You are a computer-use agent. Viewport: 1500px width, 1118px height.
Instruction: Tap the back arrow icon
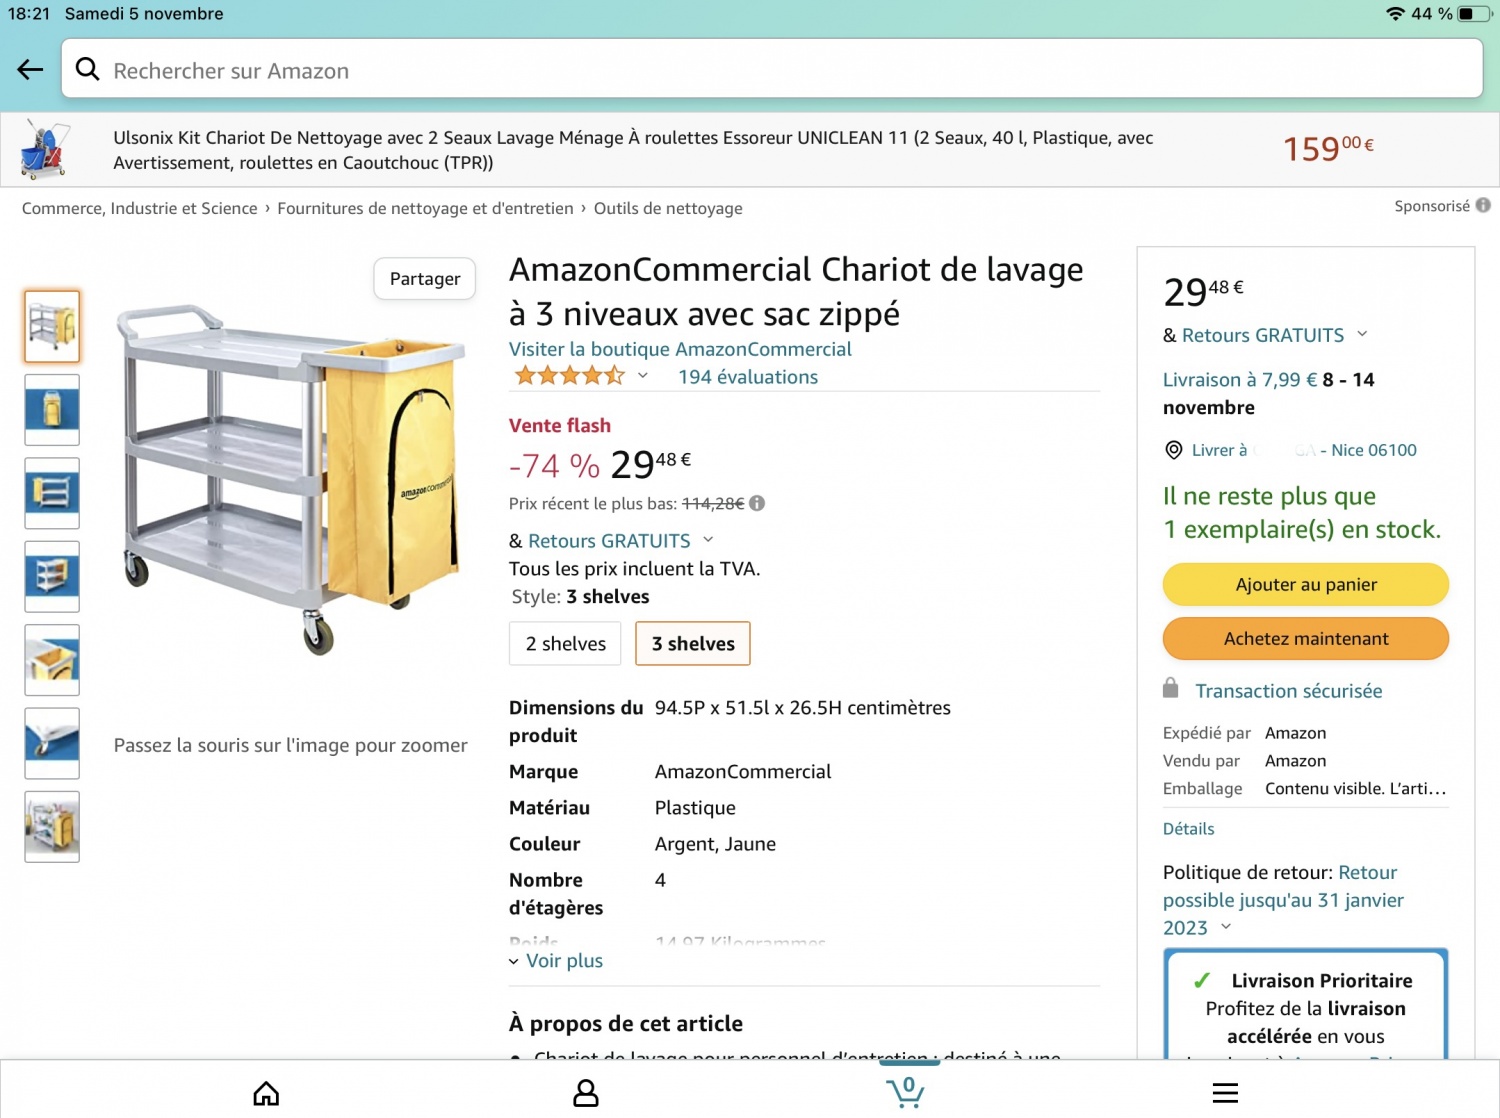[30, 69]
